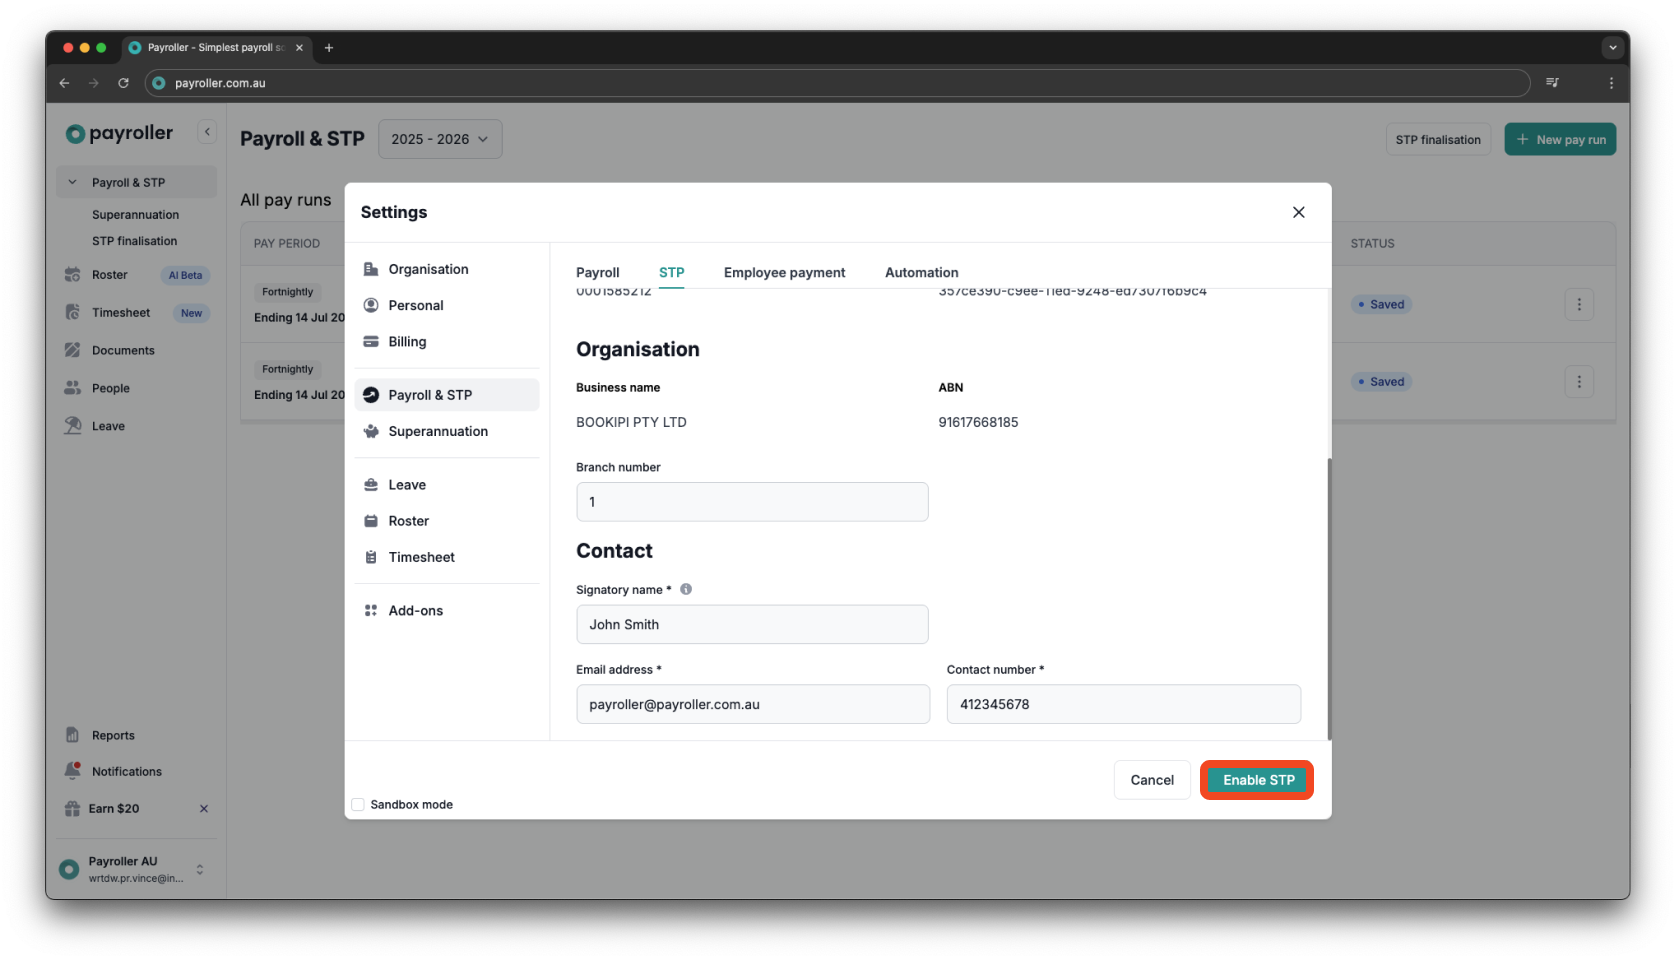1676x960 pixels.
Task: Click the Documents icon in main sidebar
Action: click(73, 351)
